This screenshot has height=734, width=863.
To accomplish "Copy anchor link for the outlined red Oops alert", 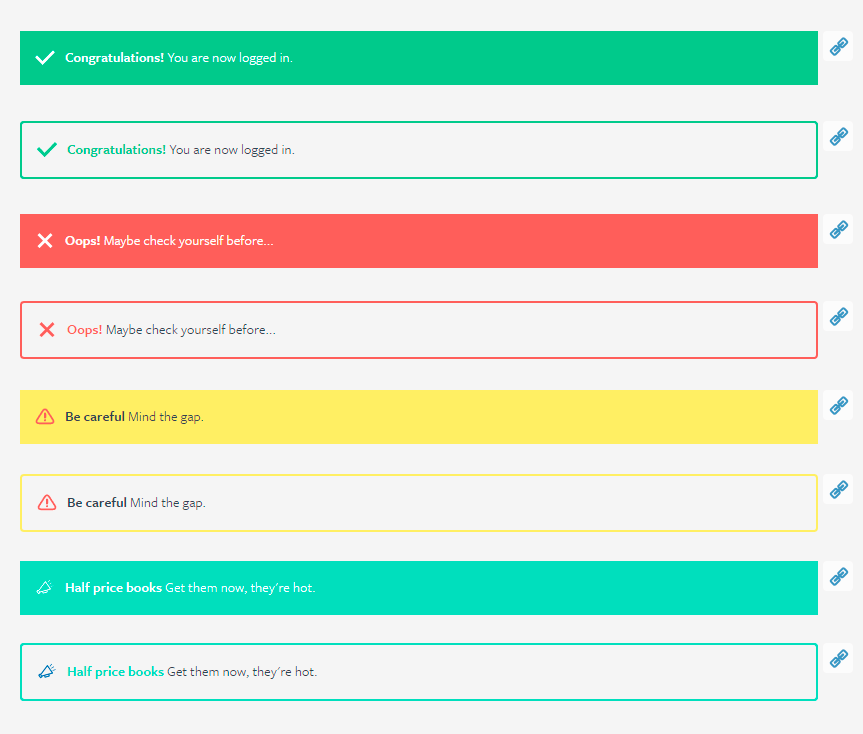I will (839, 317).
